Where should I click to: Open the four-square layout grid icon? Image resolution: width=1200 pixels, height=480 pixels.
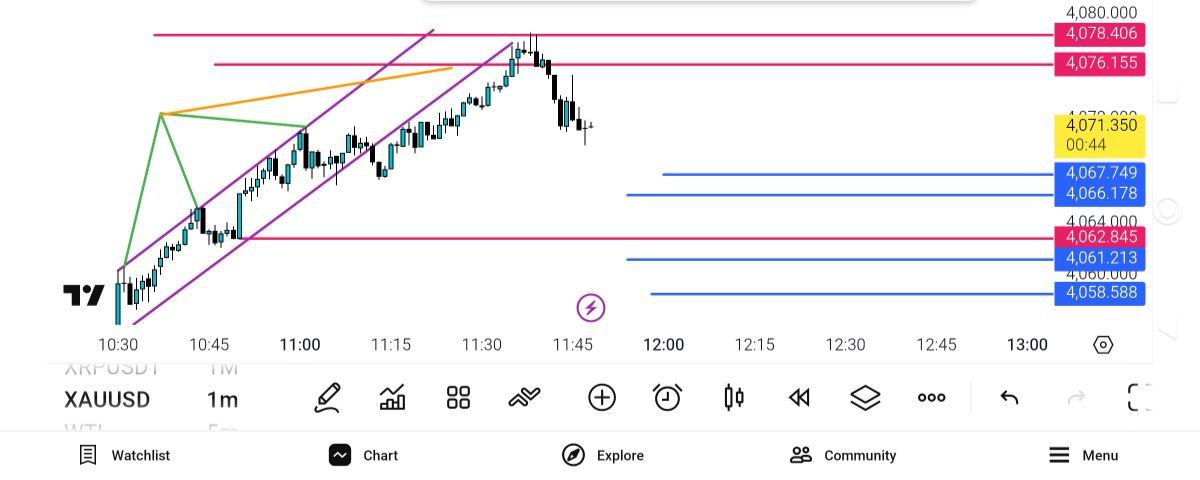point(458,398)
